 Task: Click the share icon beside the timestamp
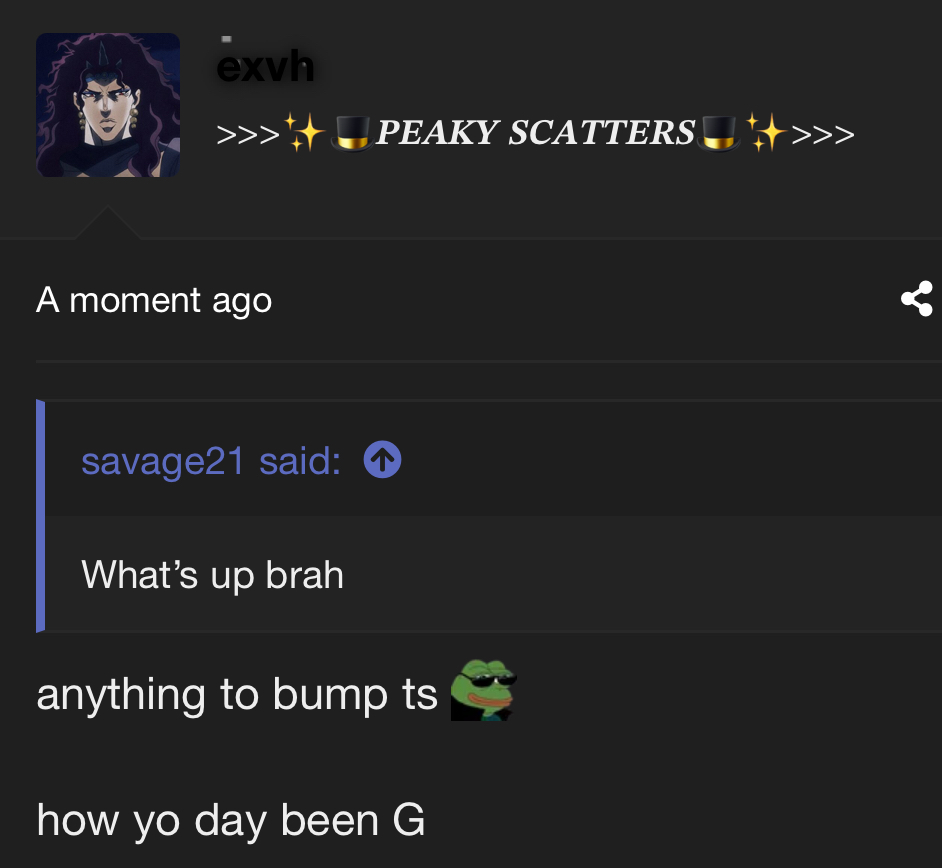coord(917,299)
